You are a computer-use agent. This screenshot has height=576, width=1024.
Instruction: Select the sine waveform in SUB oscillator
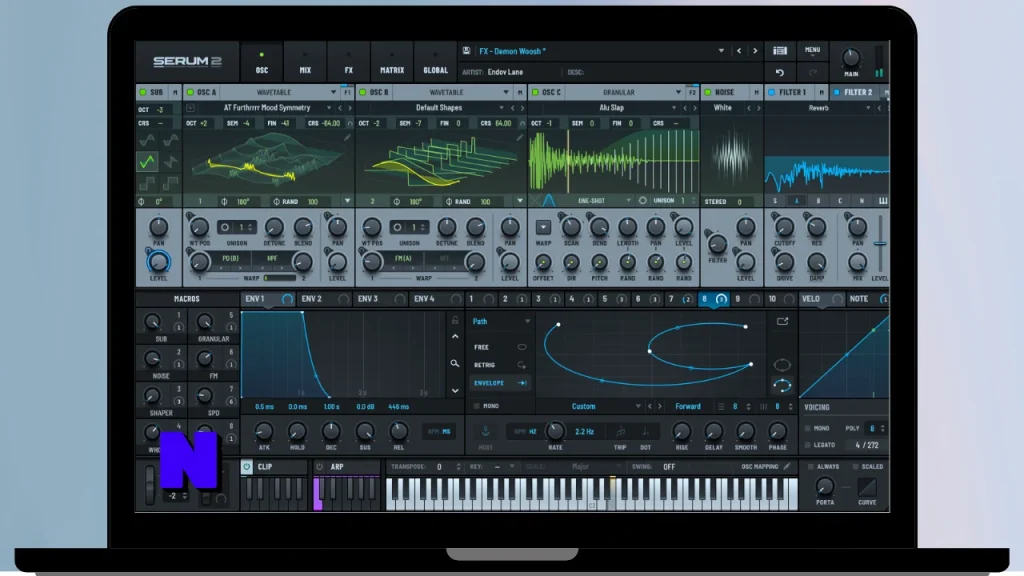coord(147,140)
